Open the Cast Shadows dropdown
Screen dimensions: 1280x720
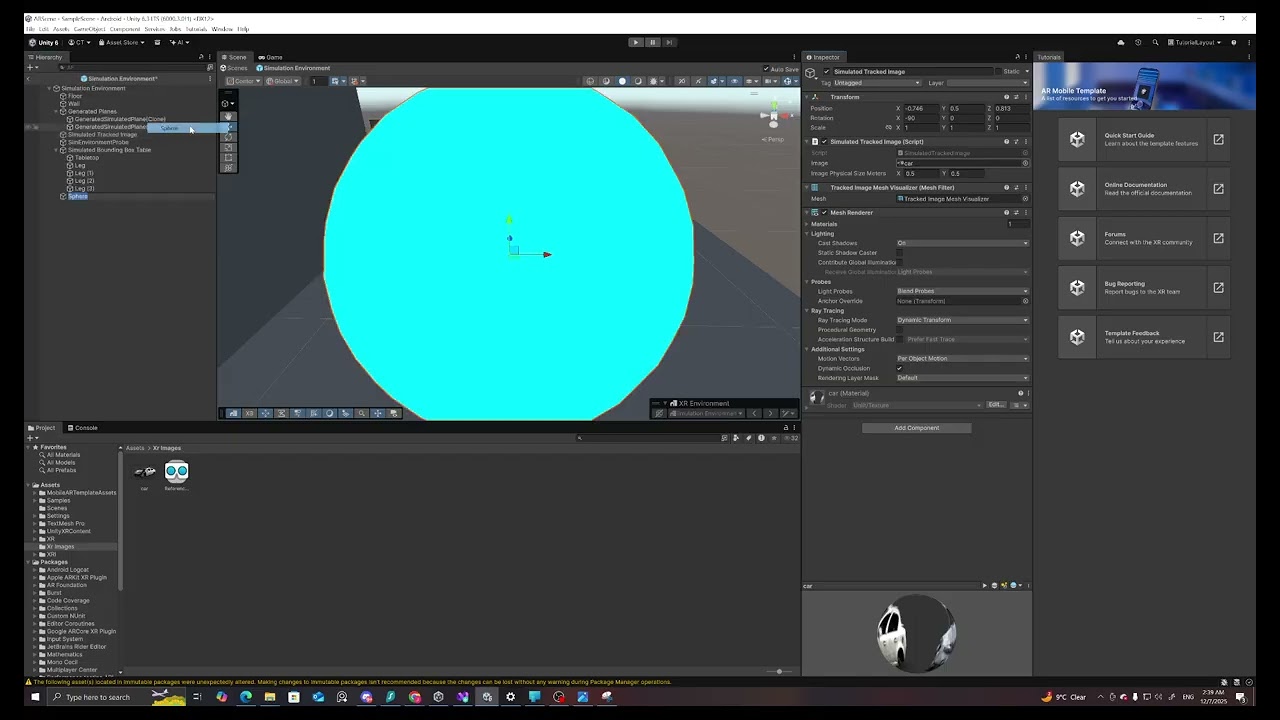click(x=962, y=243)
